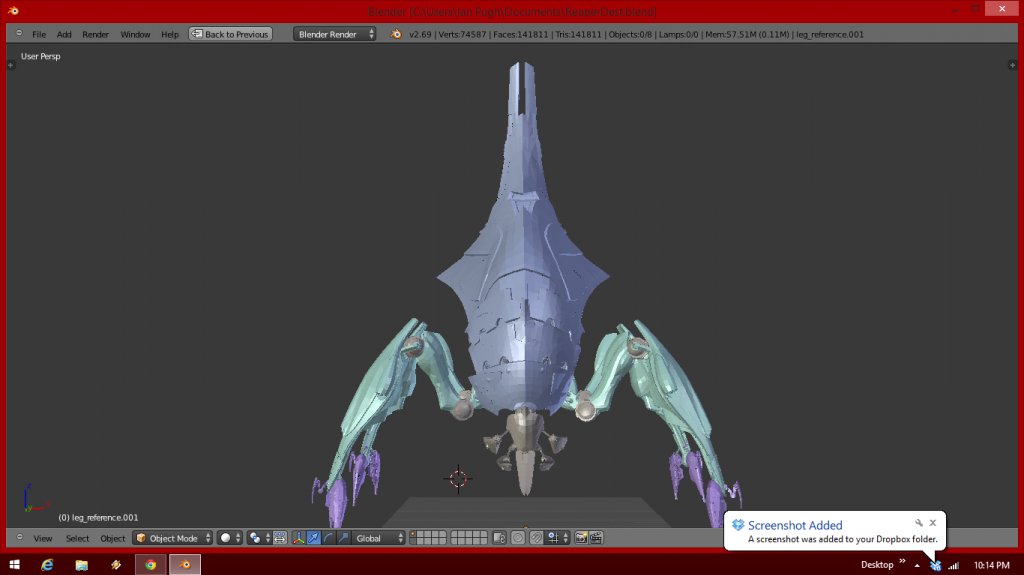Click the Blender logo in info header
Viewport: 1024px width, 575px height.
(x=396, y=34)
